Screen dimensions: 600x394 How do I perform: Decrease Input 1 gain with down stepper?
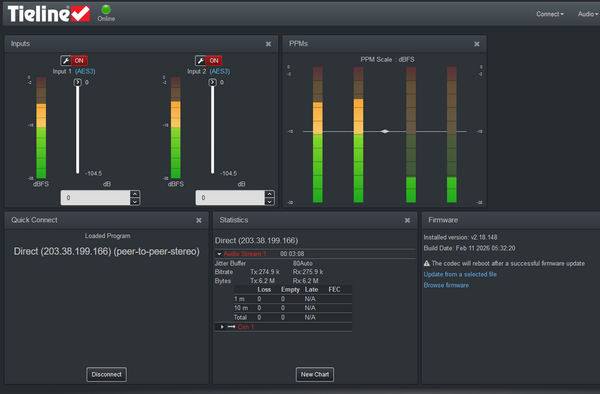135,202
